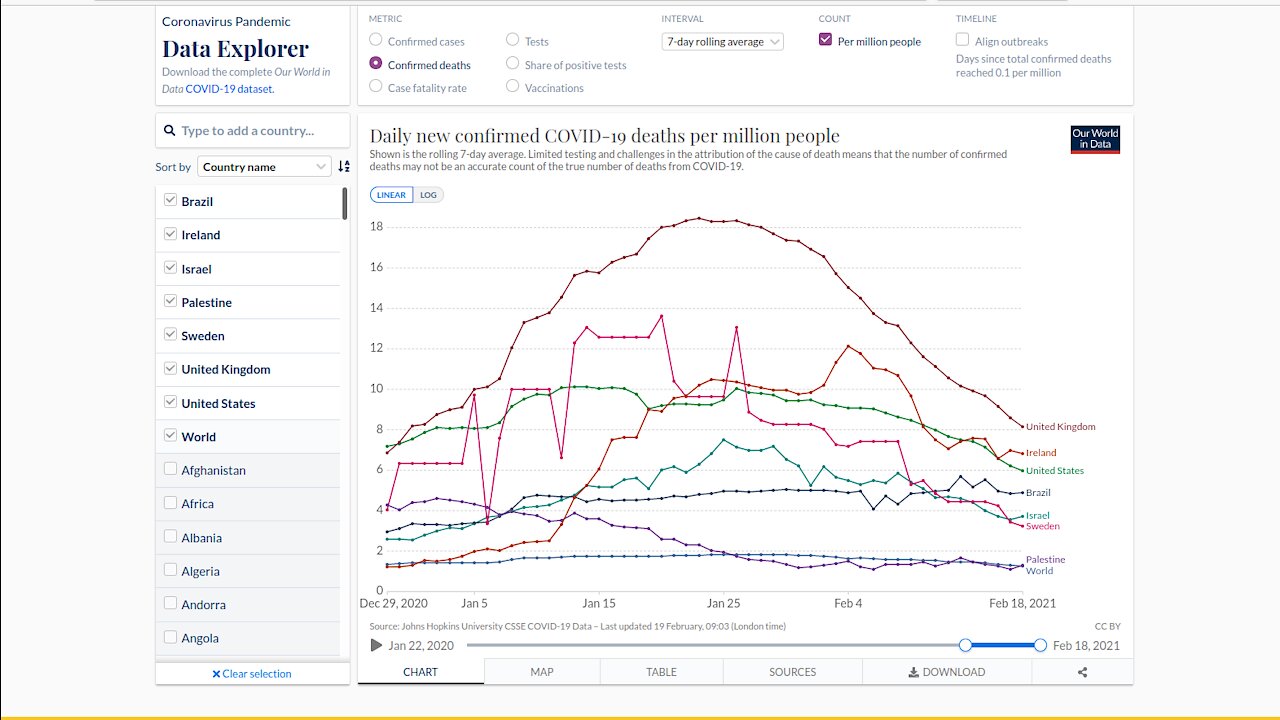The width and height of the screenshot is (1280, 720).
Task: Reverse the sort order with the arrows icon
Action: [344, 167]
